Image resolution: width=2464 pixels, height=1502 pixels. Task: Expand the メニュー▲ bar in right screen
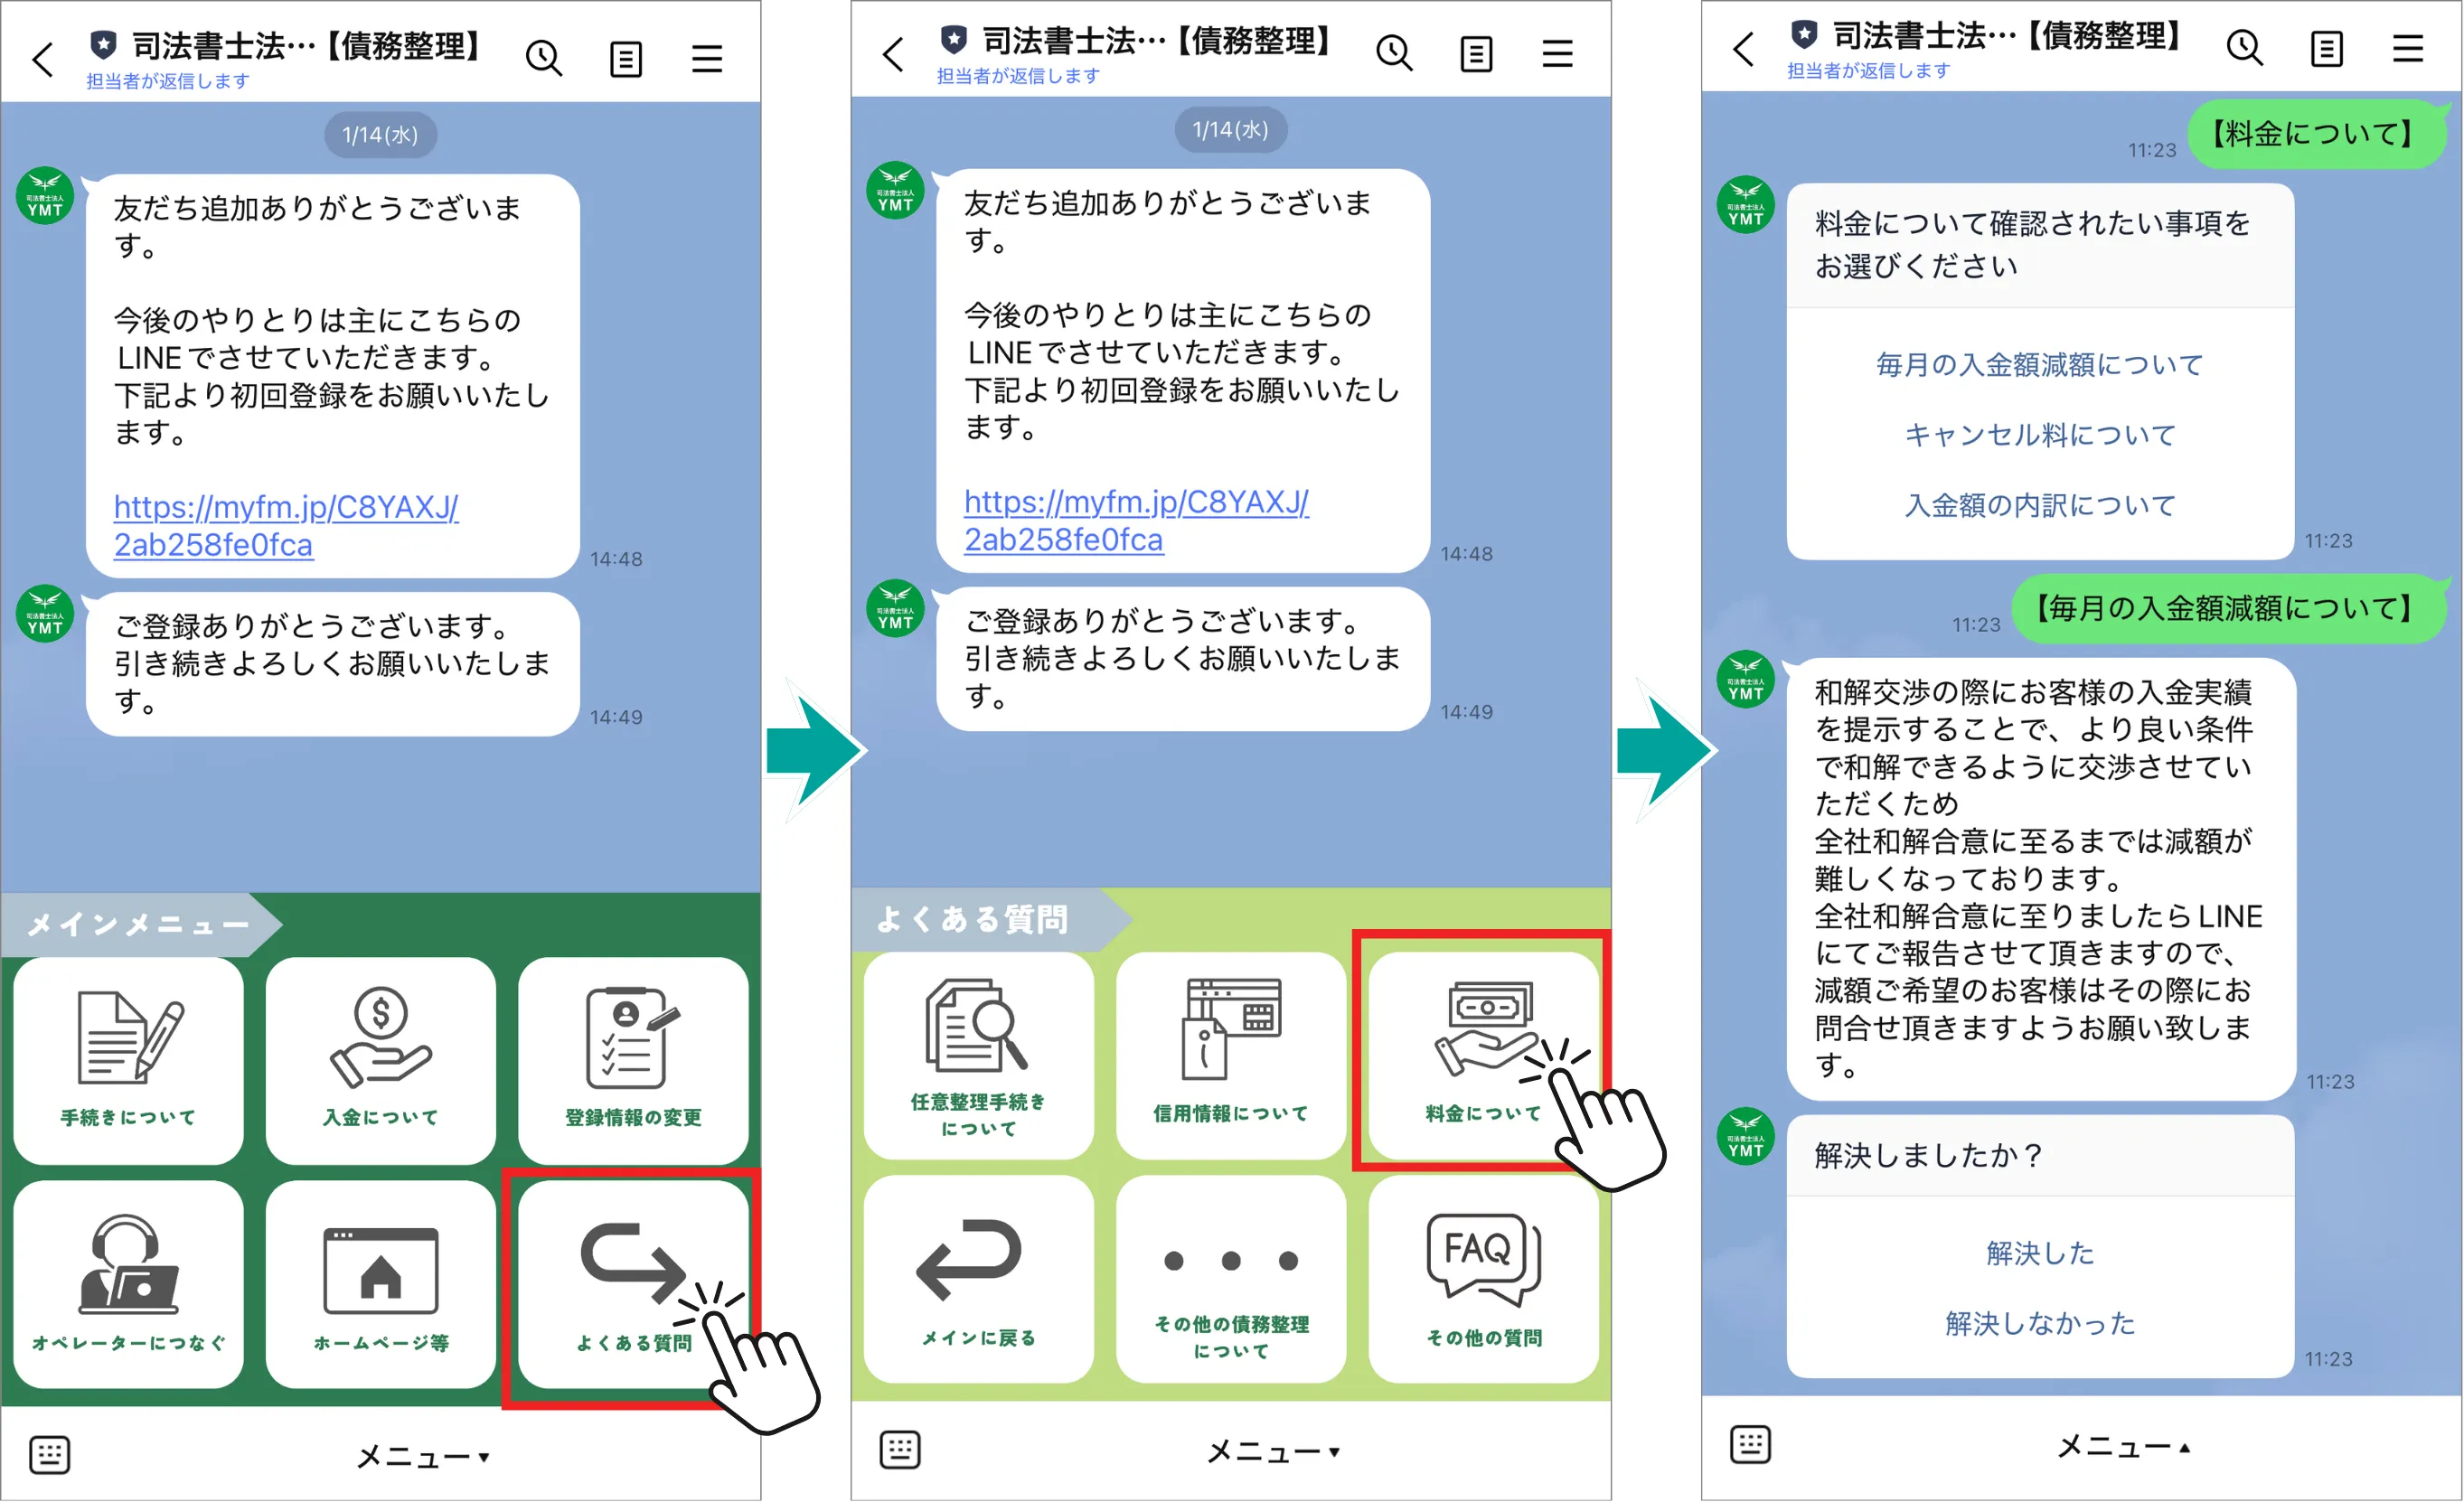tap(2122, 1446)
